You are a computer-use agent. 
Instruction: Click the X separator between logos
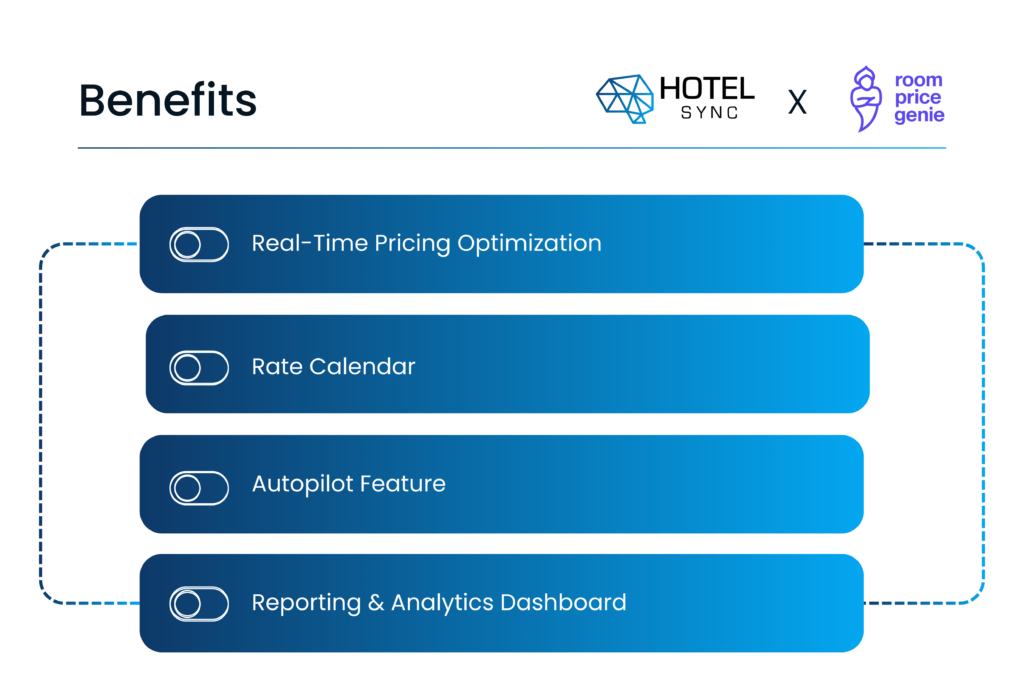pos(797,103)
